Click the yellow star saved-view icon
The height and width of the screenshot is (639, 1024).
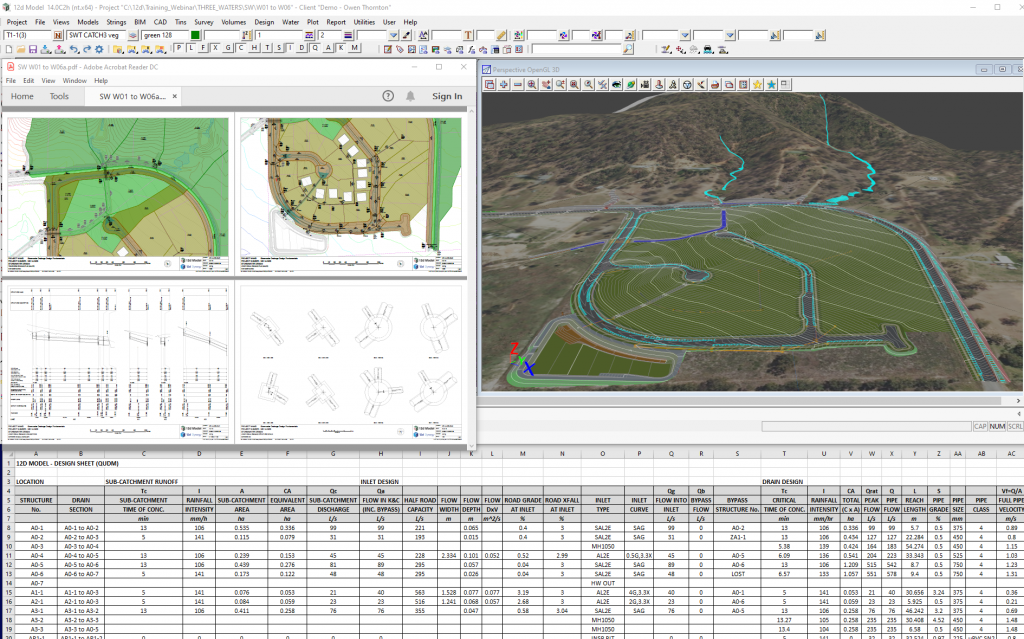point(757,85)
